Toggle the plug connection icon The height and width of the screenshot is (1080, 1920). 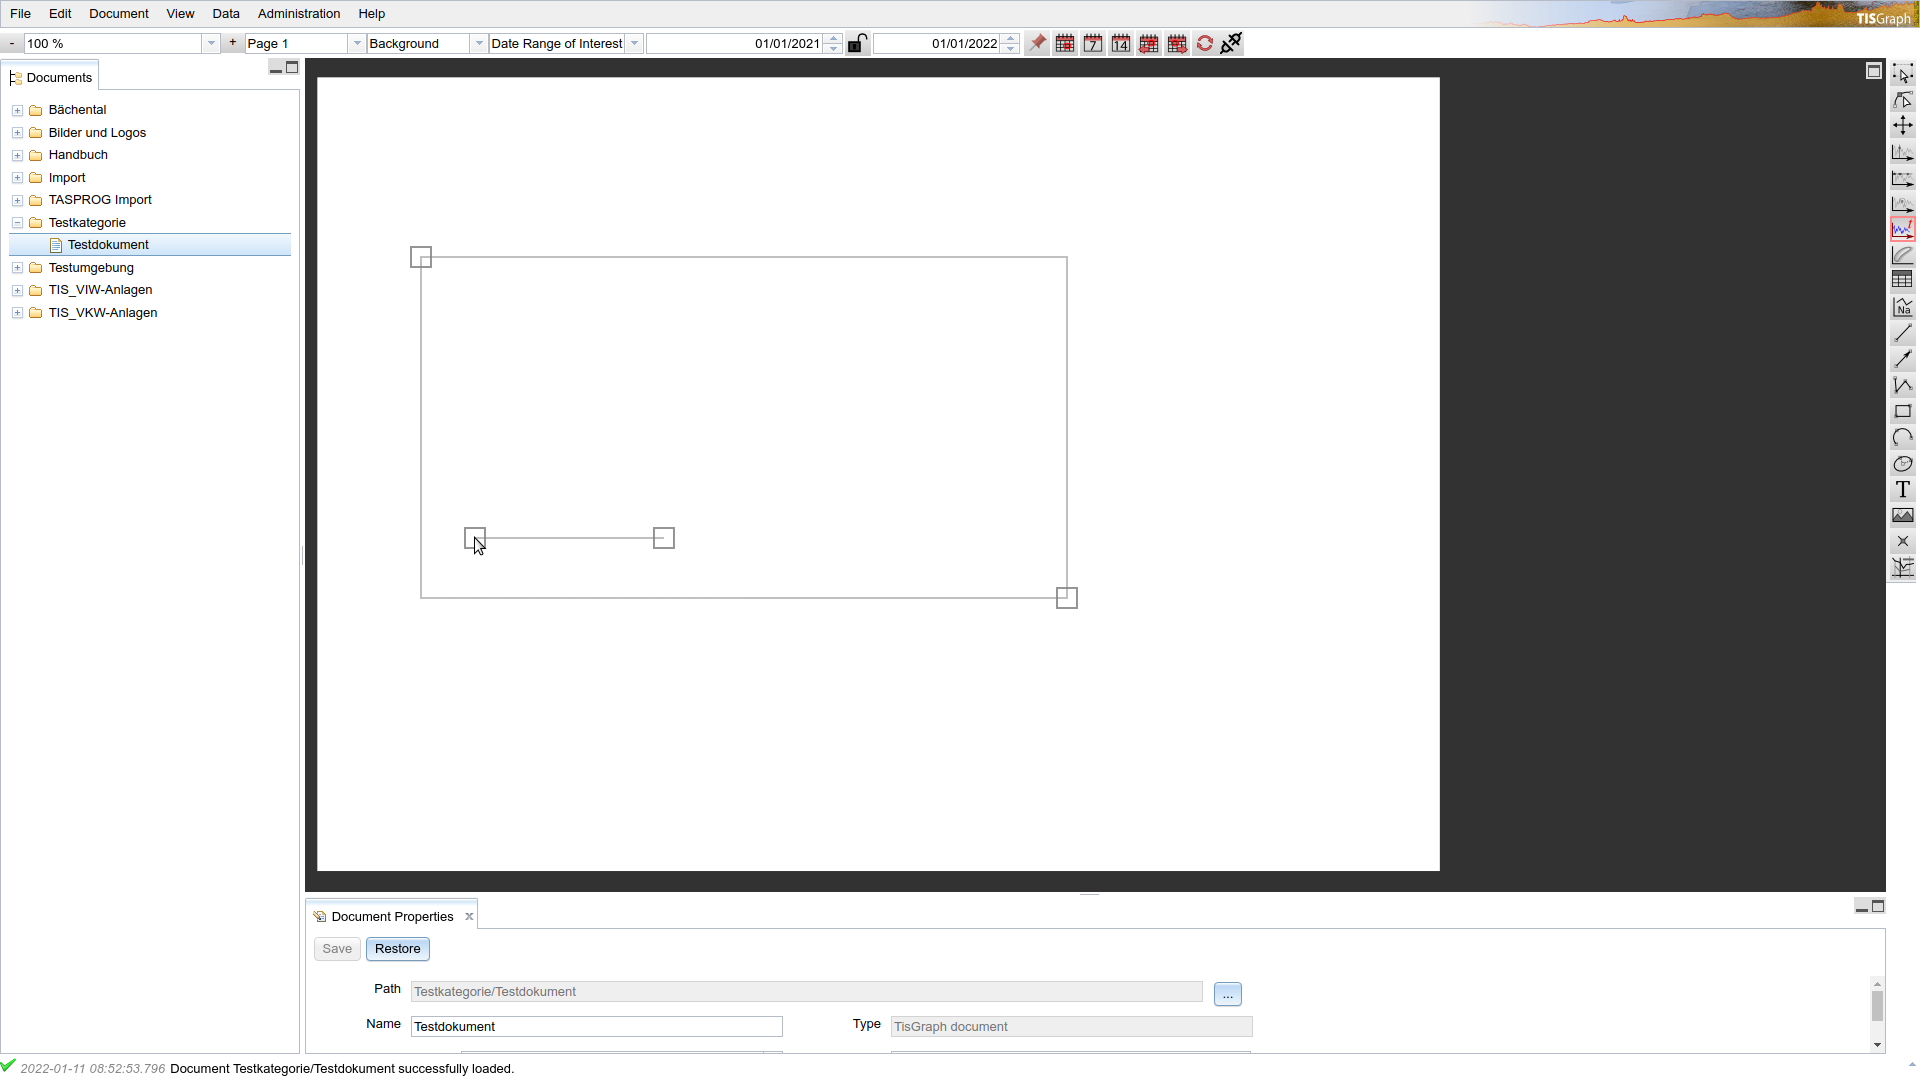[x=1232, y=44]
